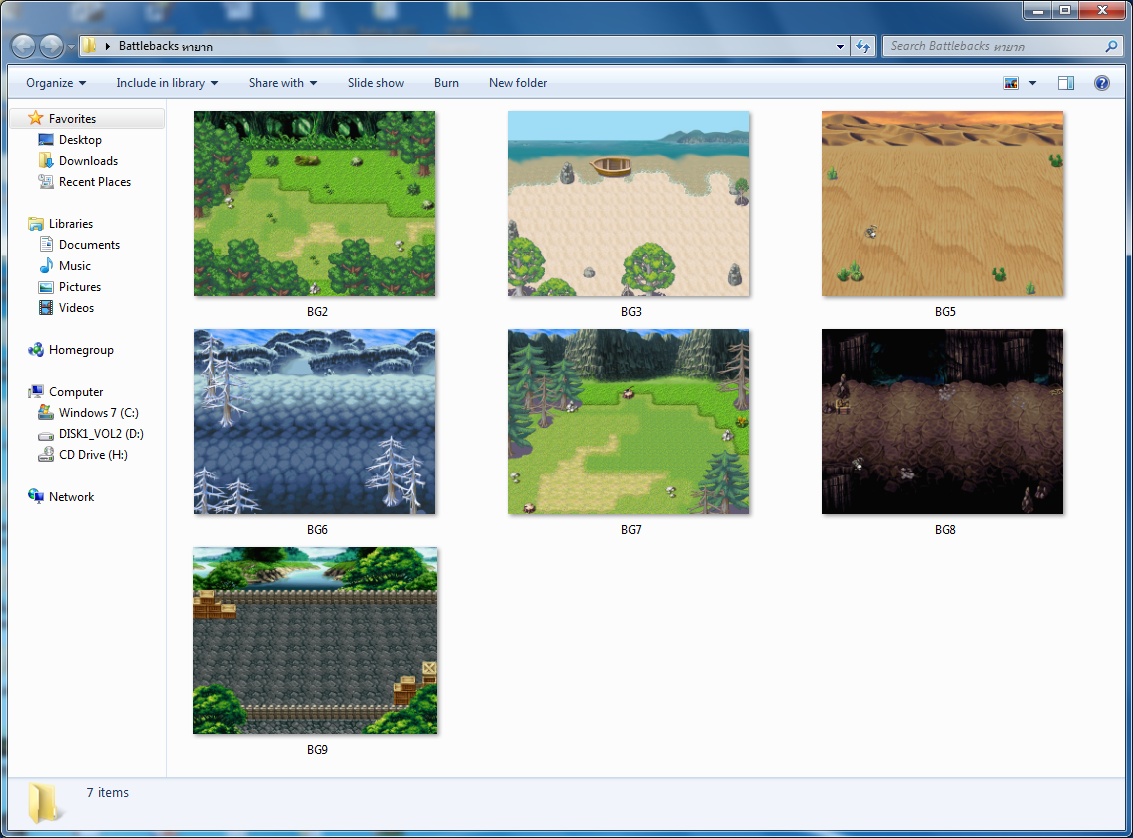Open the view options dropdown arrow
The width and height of the screenshot is (1133, 838).
(1032, 83)
